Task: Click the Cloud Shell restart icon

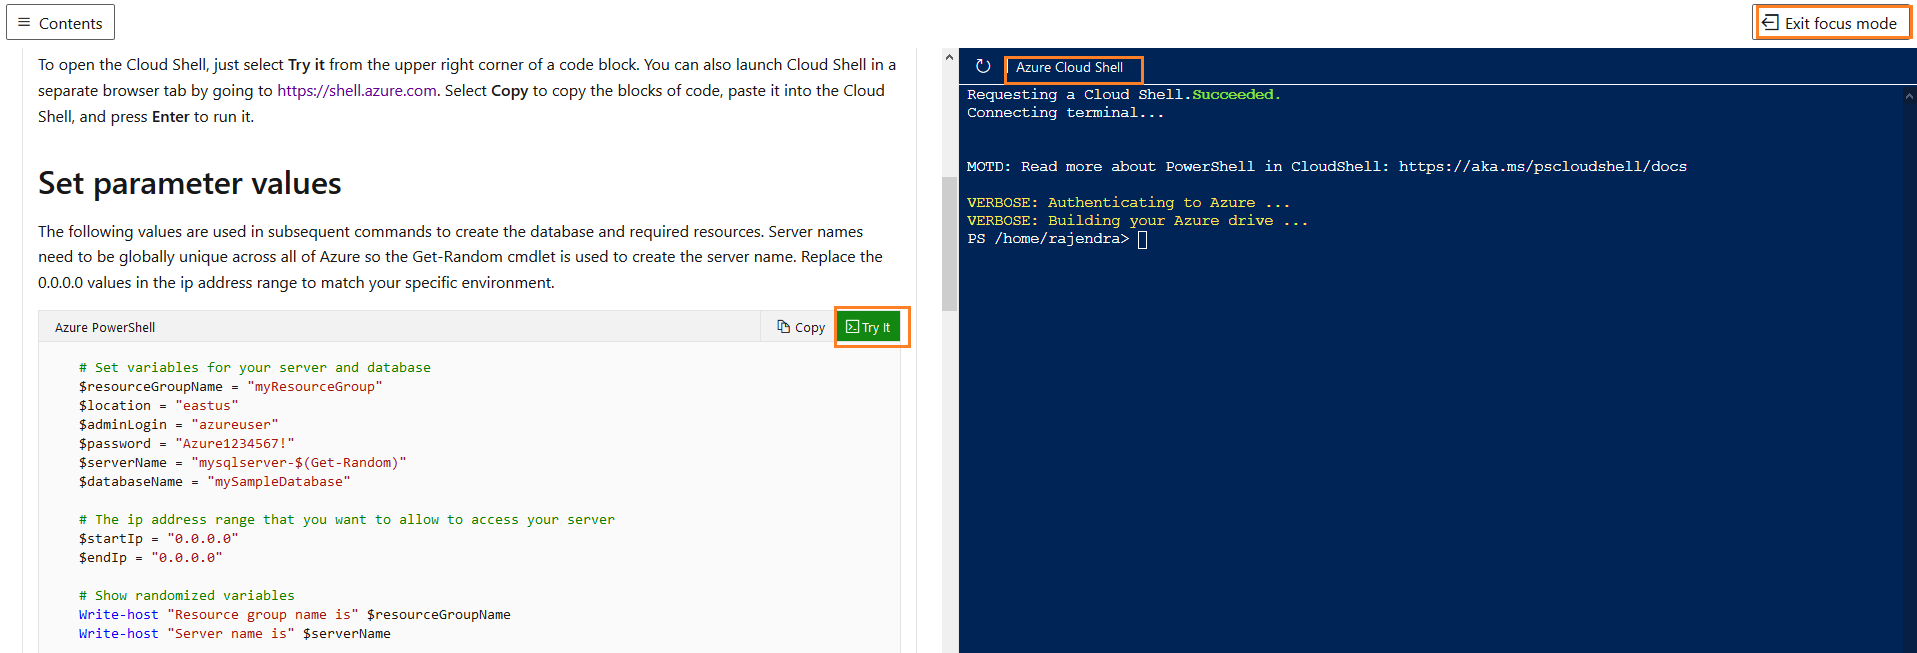Action: coord(983,66)
